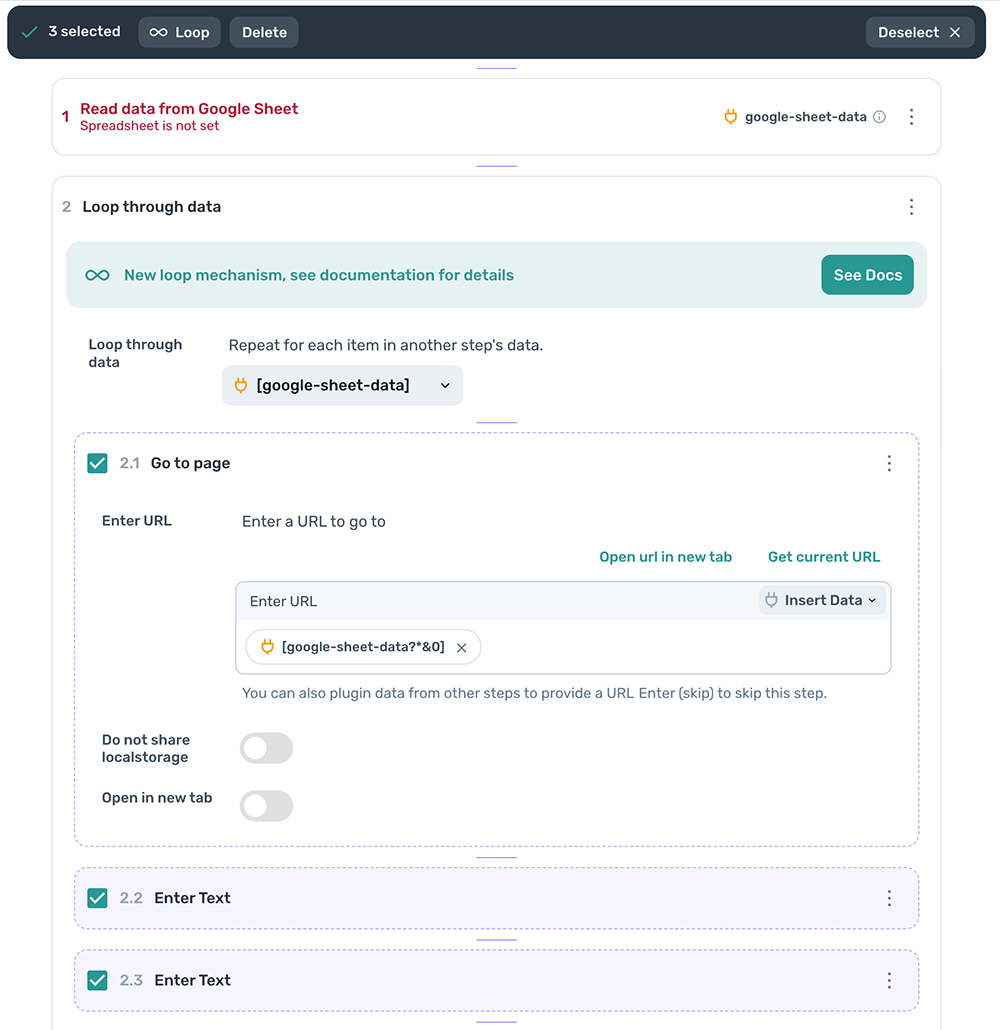
Task: Click the Open url in new tab link
Action: (665, 557)
